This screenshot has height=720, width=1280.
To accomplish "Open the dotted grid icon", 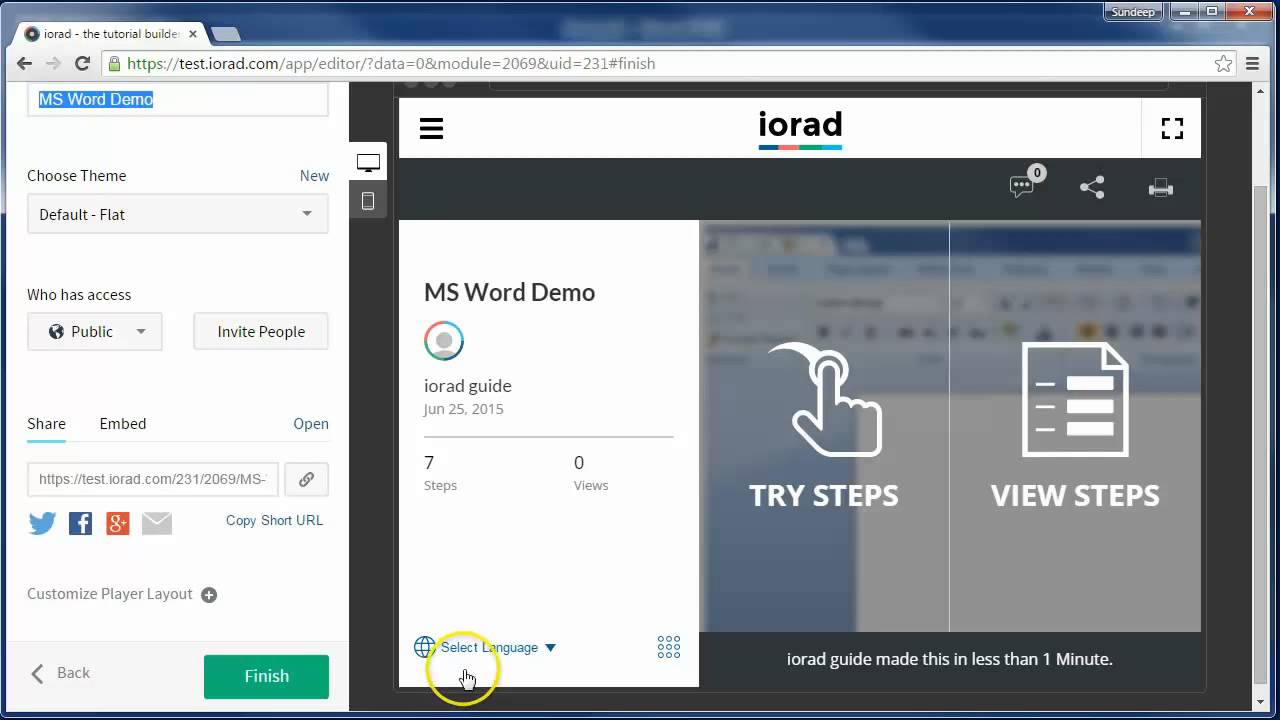I will tap(669, 647).
